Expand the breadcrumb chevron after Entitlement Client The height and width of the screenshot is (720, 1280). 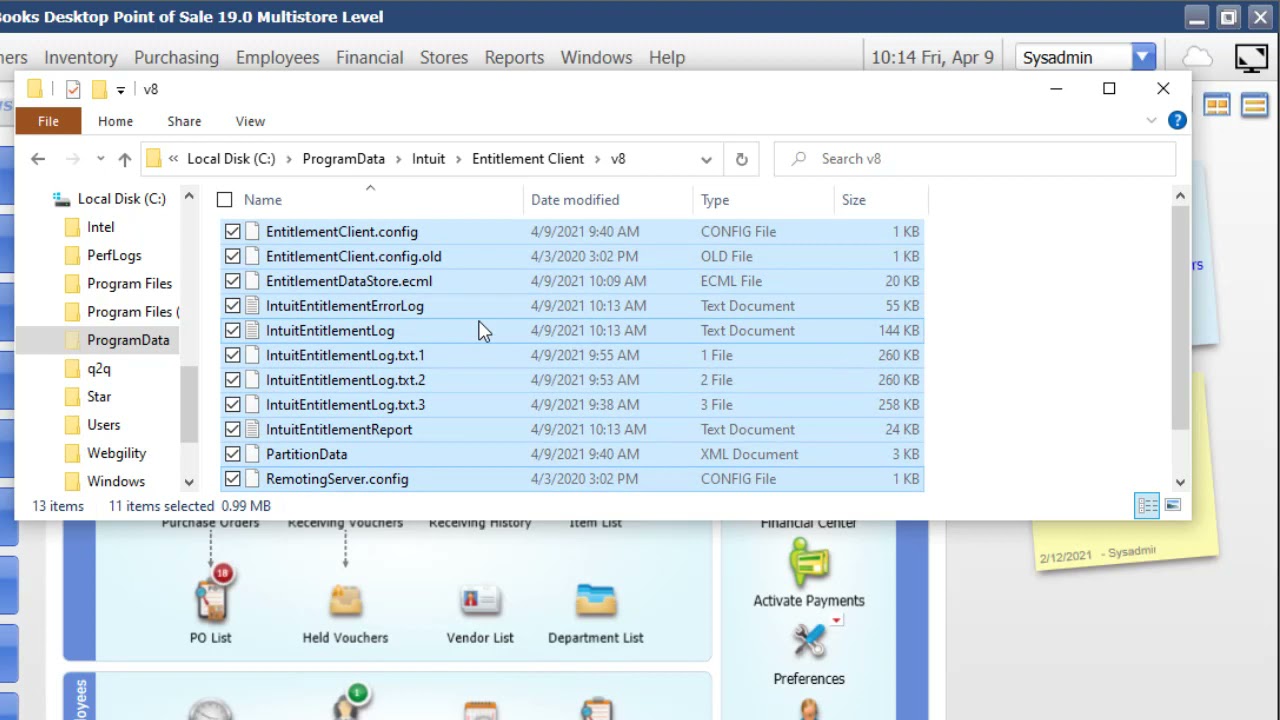coord(597,159)
